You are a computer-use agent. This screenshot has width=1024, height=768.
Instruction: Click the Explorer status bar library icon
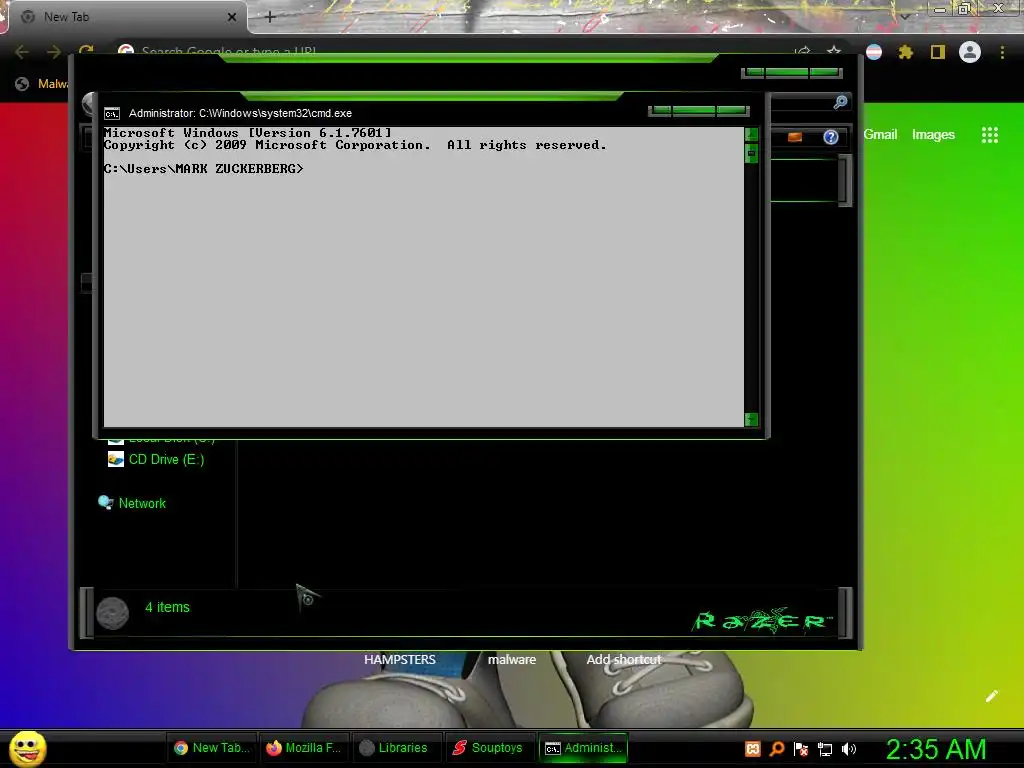pyautogui.click(x=112, y=613)
